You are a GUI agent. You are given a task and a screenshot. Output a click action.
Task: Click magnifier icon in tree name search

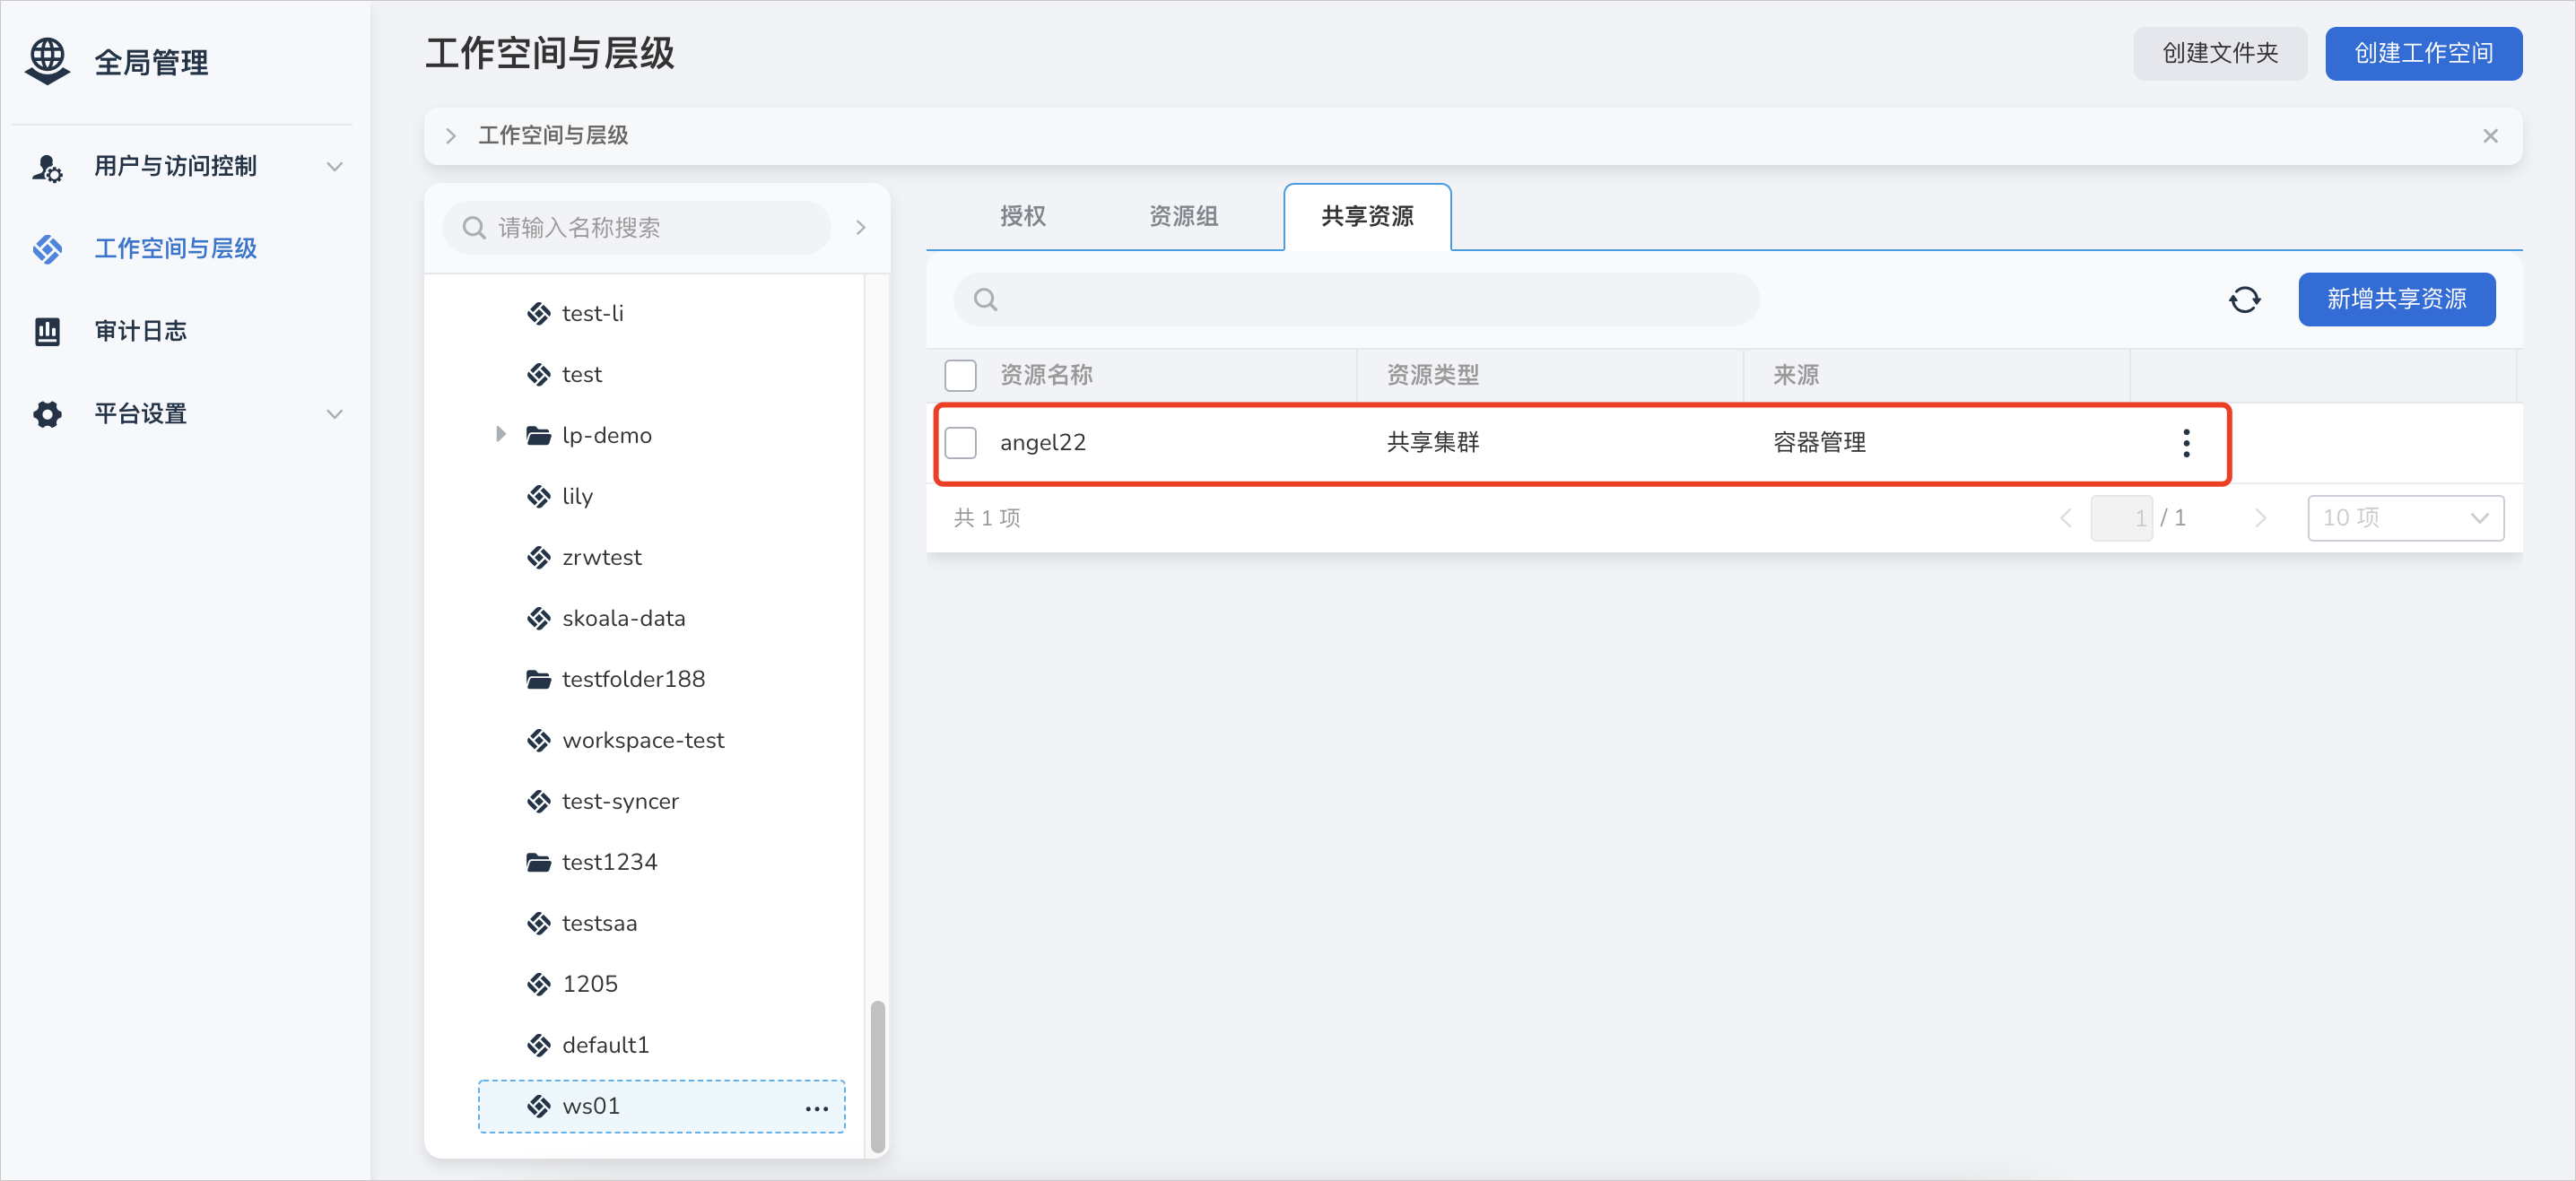pyautogui.click(x=474, y=228)
